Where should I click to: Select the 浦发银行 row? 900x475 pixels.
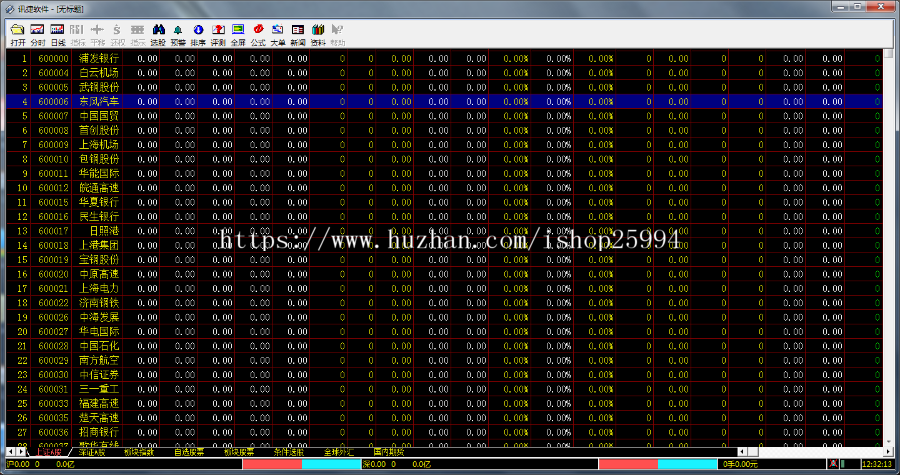(444, 59)
